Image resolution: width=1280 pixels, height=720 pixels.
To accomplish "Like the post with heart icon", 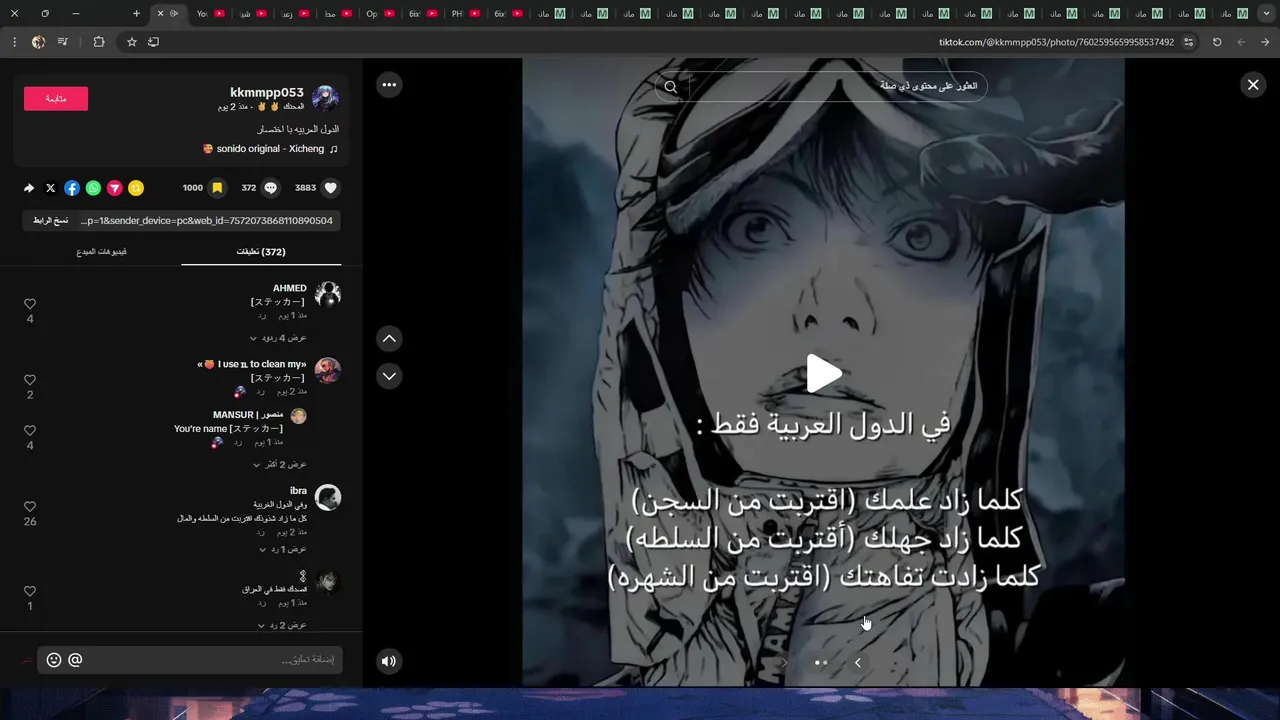I will 331,187.
